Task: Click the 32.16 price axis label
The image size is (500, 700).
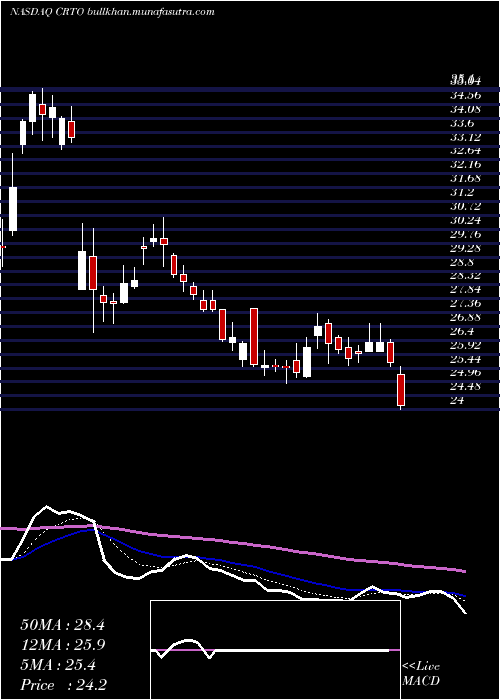Action: pyautogui.click(x=465, y=164)
